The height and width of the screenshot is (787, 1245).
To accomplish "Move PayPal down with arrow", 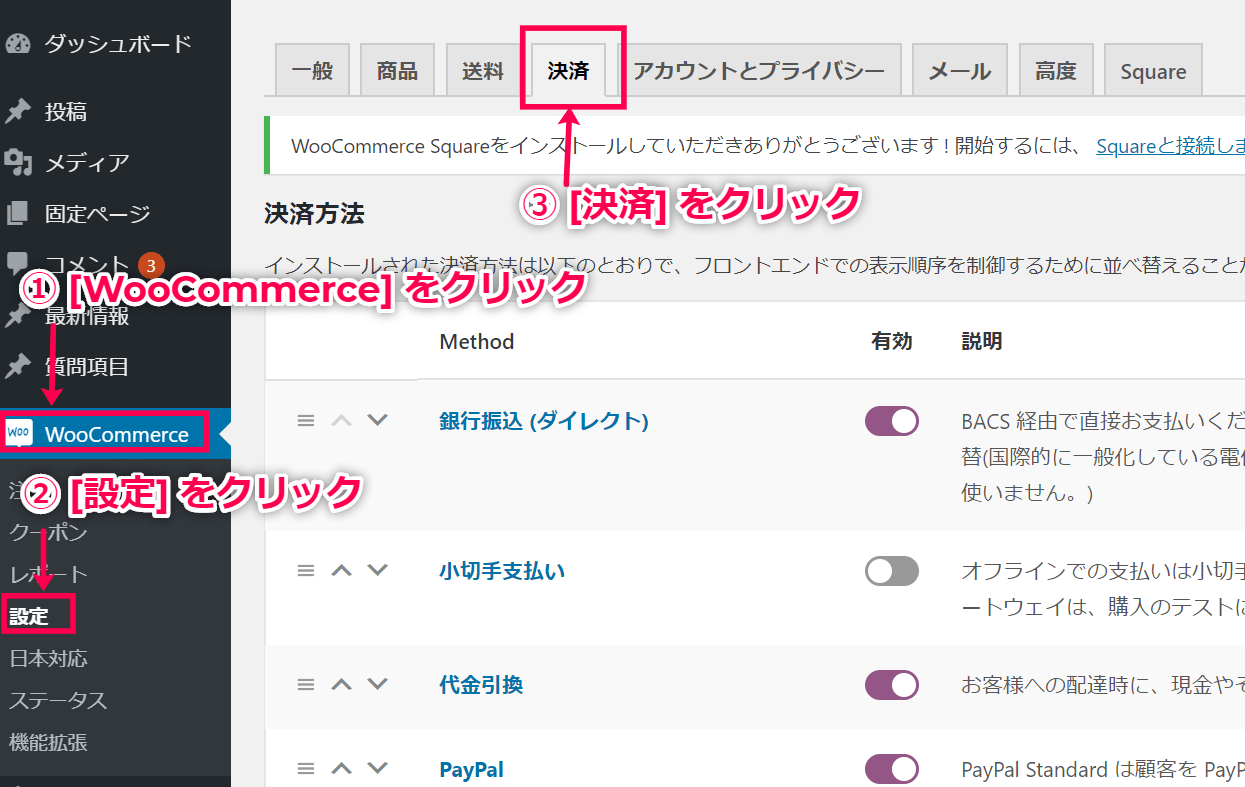I will [377, 769].
